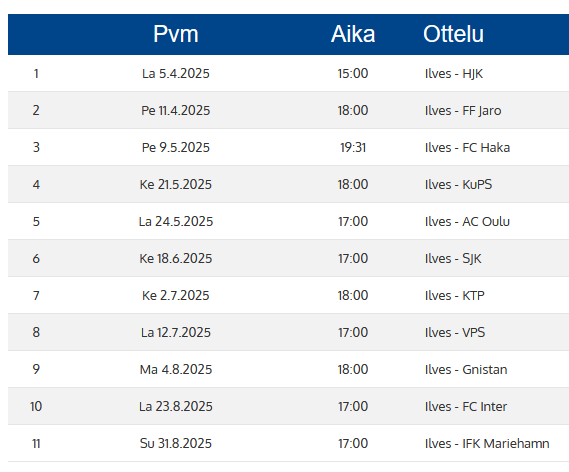Click the date Su 31.8.2025
The width and height of the screenshot is (569, 472).
coord(176,444)
